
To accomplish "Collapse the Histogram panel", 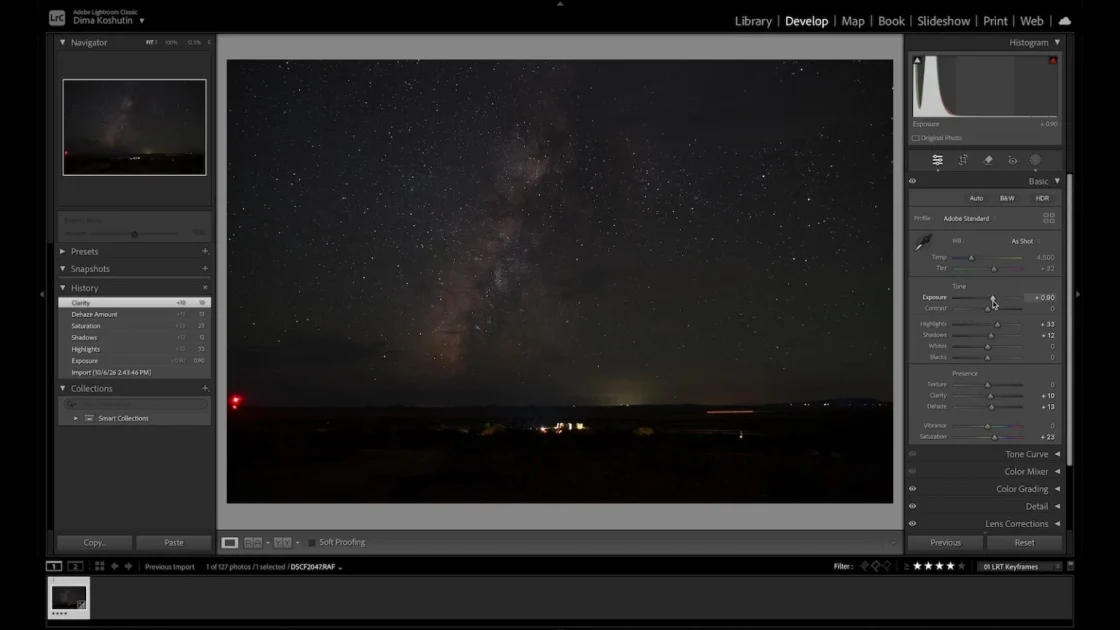I will [x=1057, y=42].
